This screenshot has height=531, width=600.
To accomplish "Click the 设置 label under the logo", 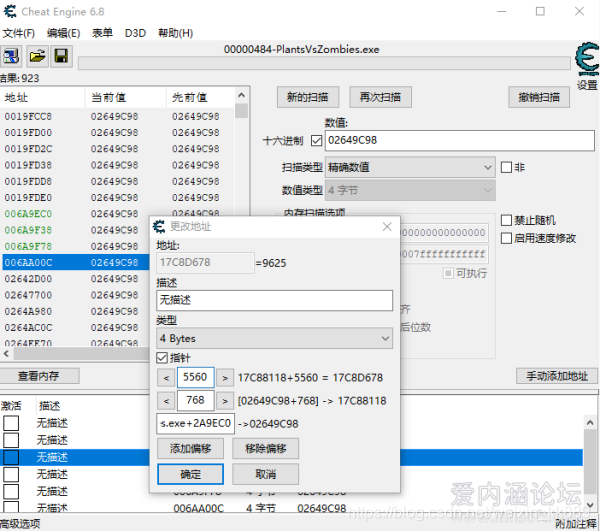I will [587, 85].
